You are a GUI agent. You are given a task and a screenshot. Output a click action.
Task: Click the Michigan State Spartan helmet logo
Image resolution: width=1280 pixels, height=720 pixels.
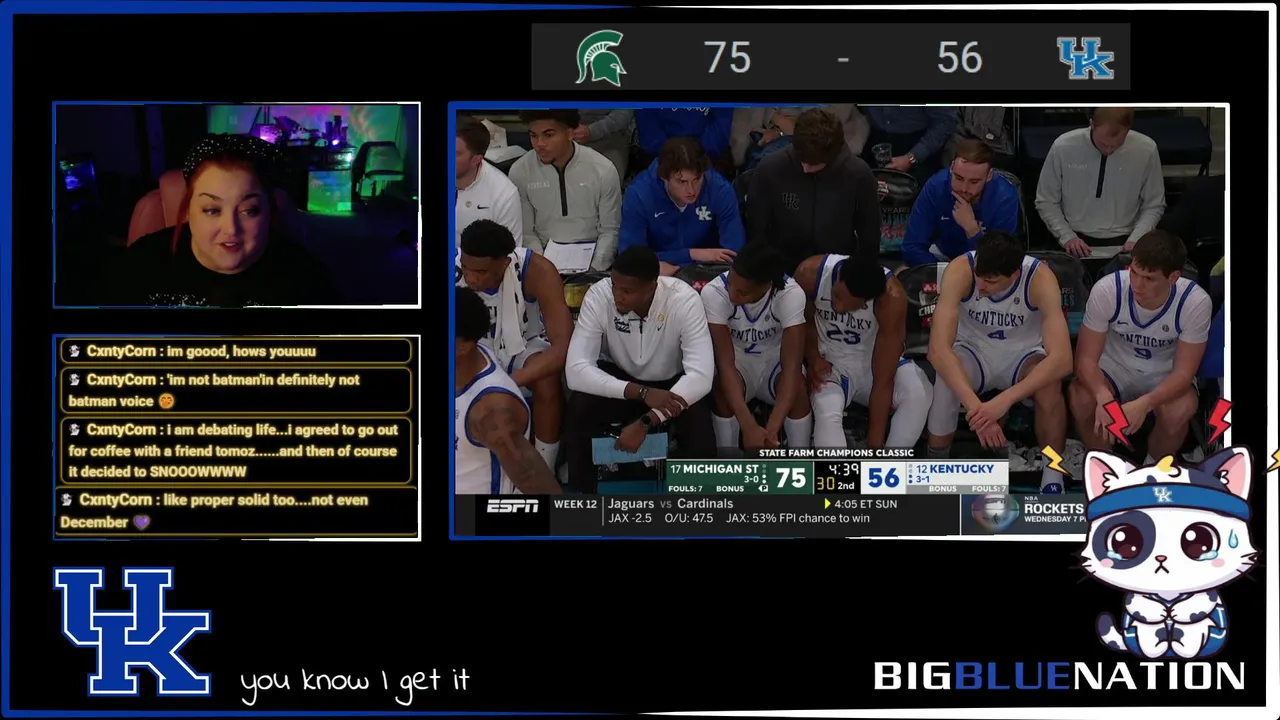pyautogui.click(x=600, y=57)
